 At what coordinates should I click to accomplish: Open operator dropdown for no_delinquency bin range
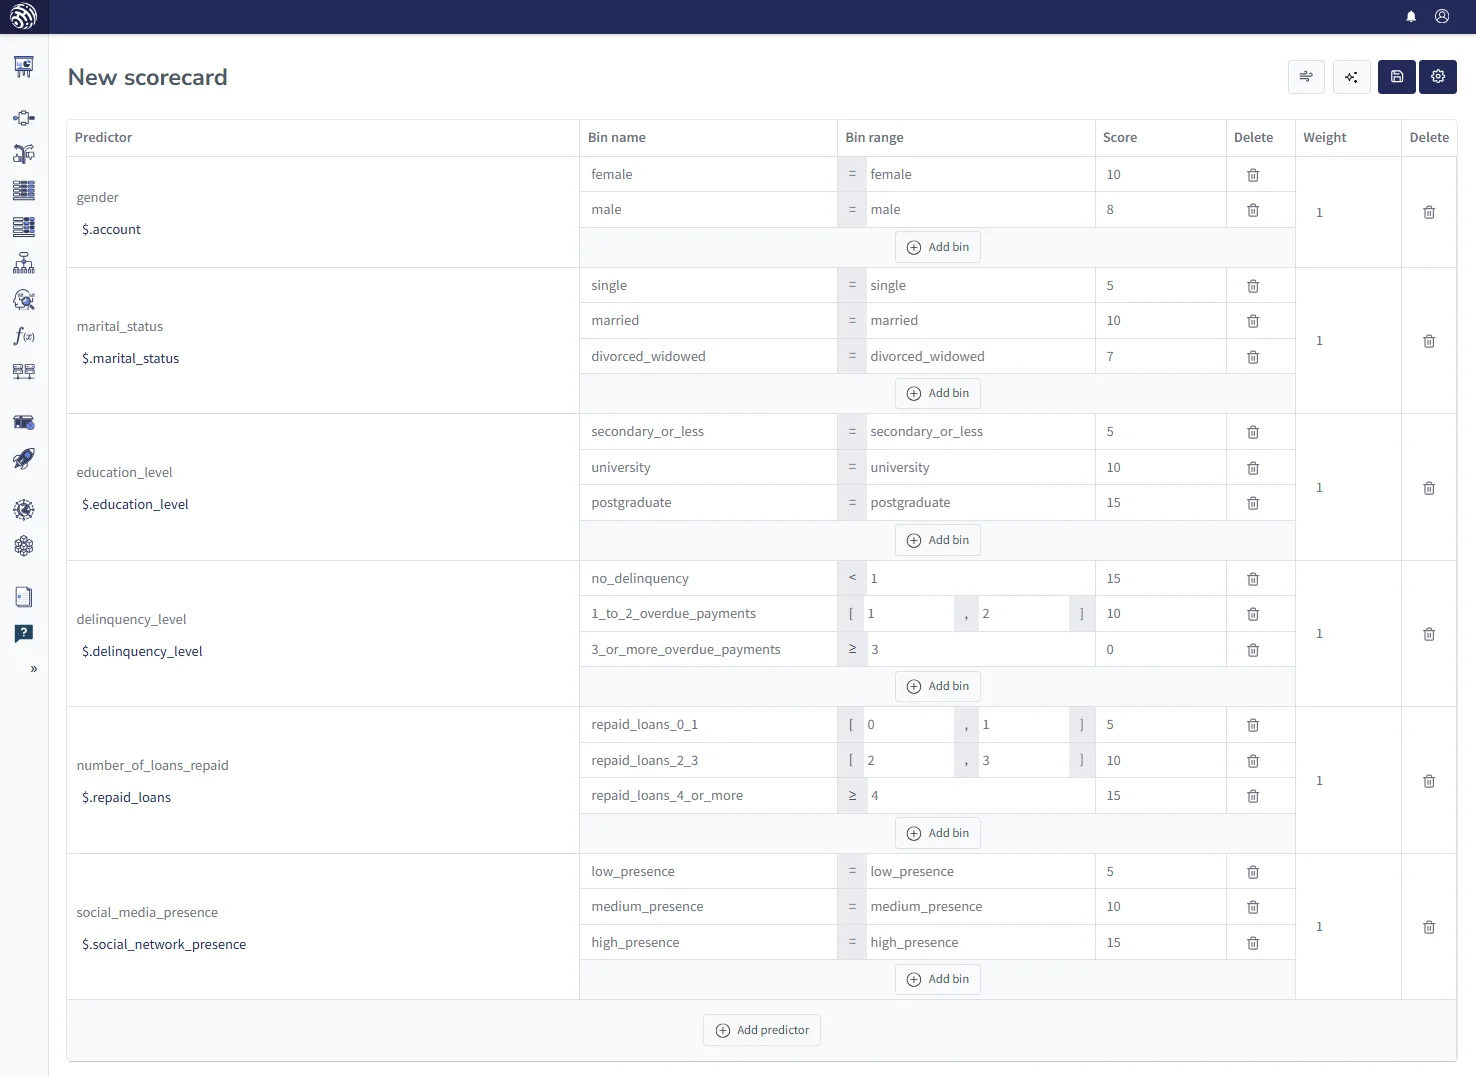852,578
